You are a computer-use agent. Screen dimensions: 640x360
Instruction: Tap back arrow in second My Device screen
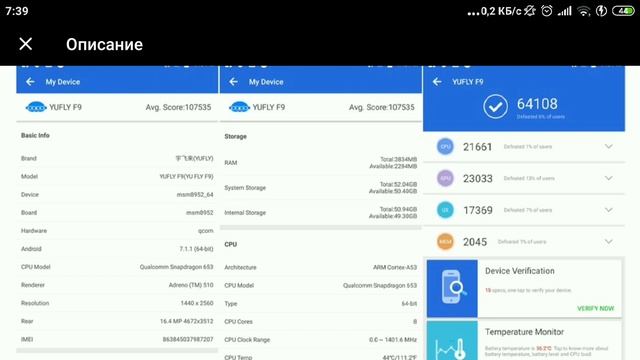tap(233, 82)
